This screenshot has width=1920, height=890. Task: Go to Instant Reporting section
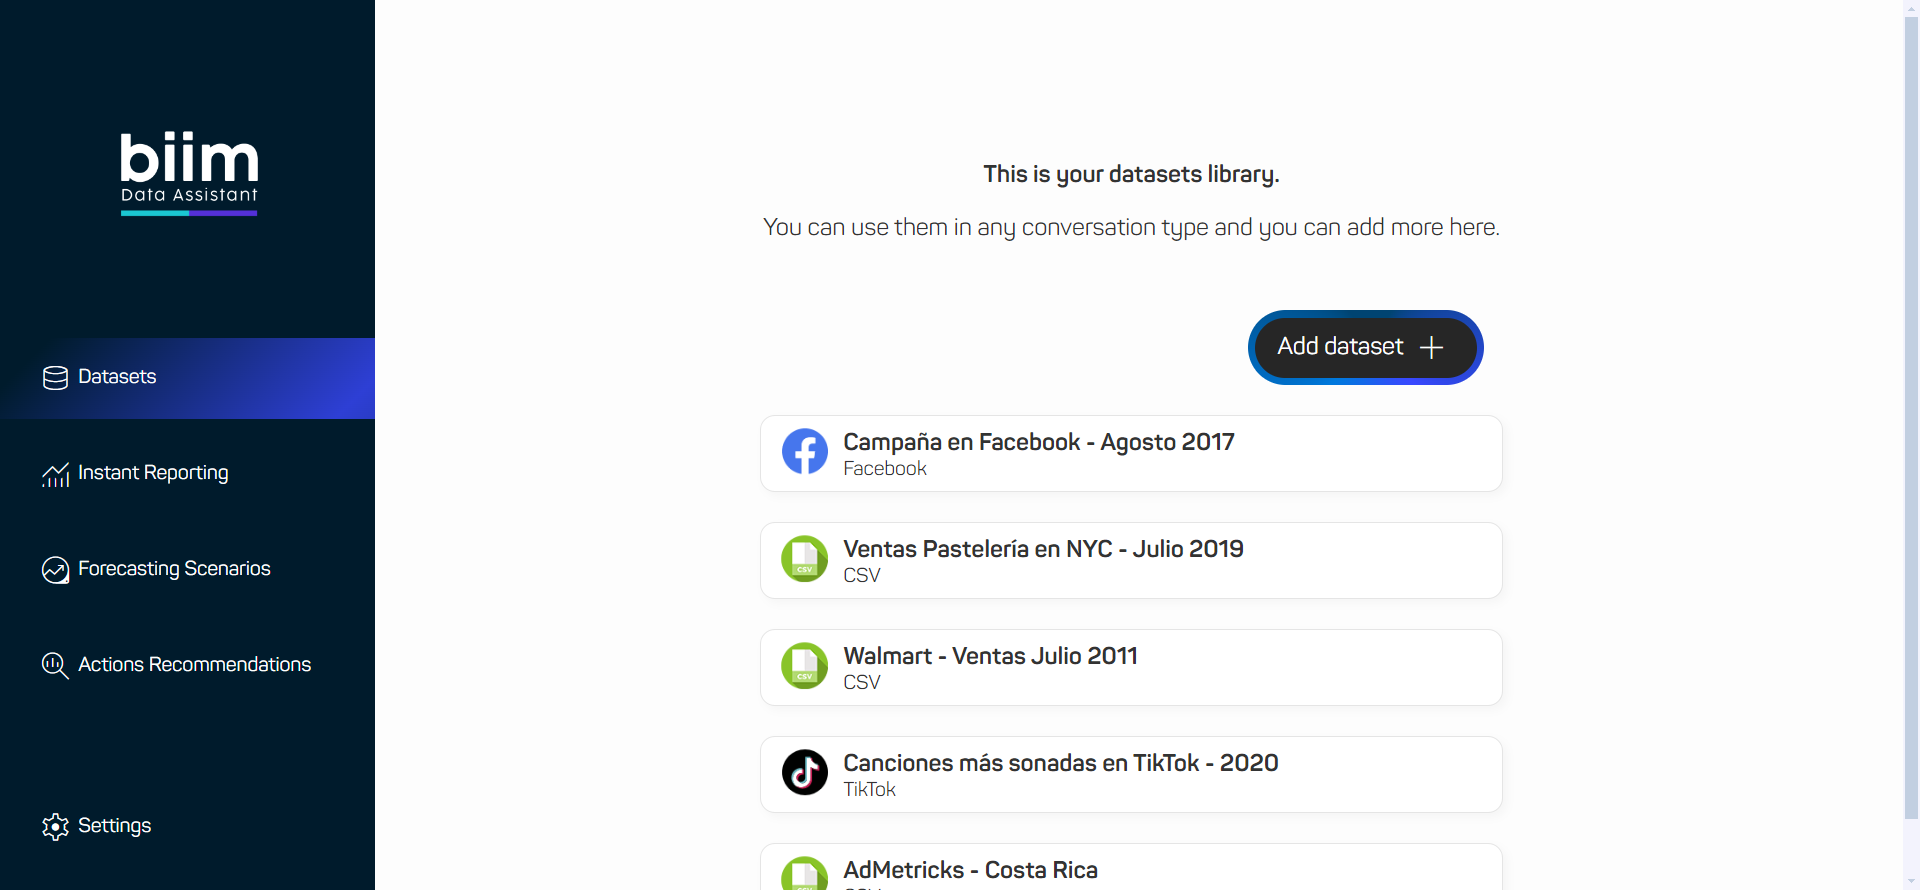tap(153, 473)
